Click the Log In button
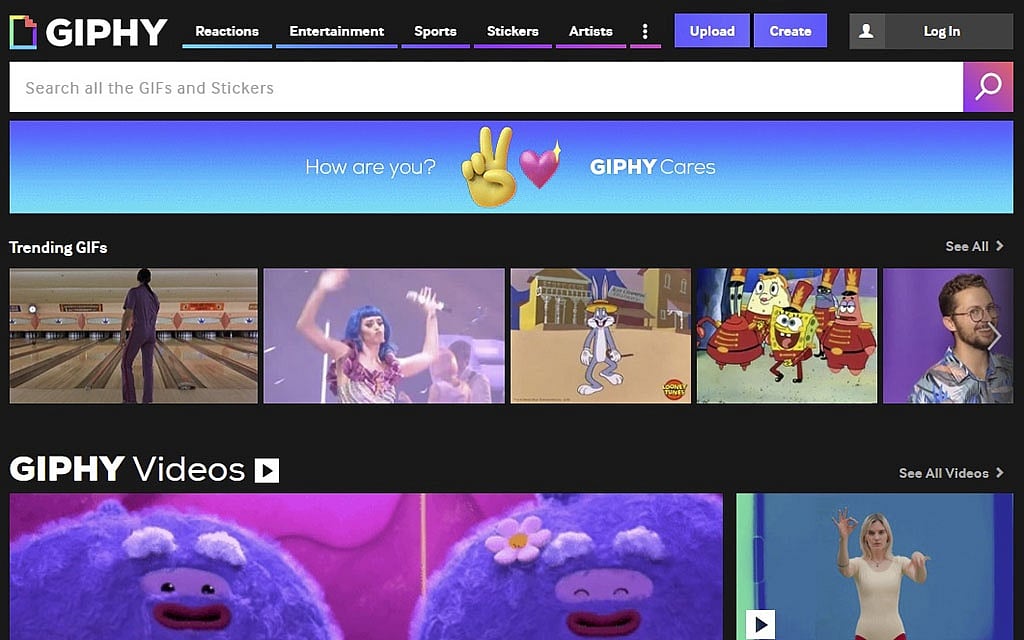Screen dimensions: 1024x640 tap(942, 31)
